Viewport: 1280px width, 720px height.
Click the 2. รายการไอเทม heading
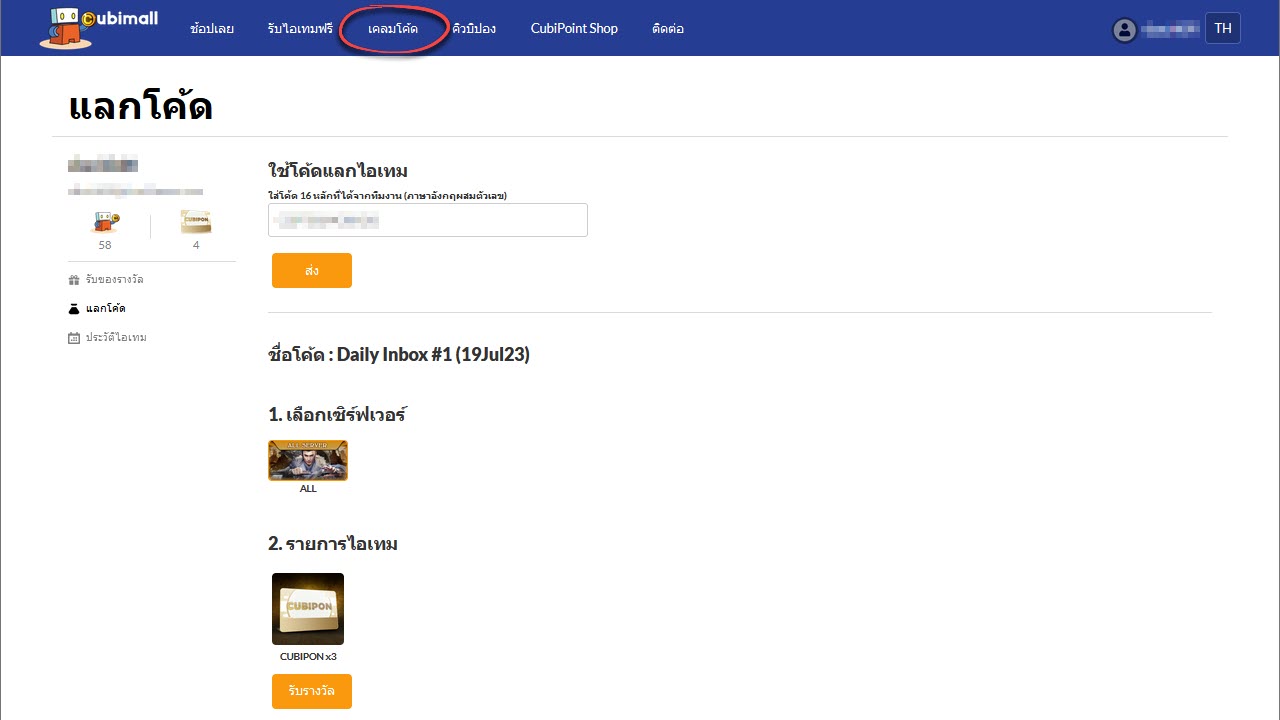click(333, 544)
